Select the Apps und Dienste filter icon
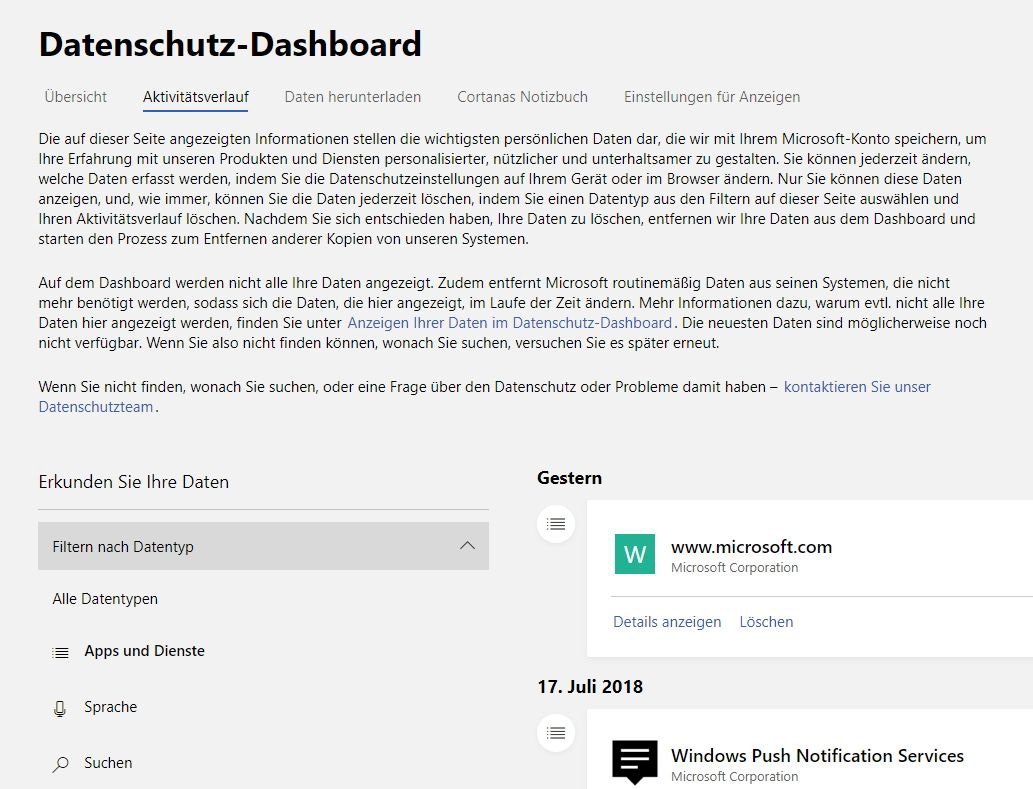Viewport: 1033px width, 789px height. [x=60, y=651]
